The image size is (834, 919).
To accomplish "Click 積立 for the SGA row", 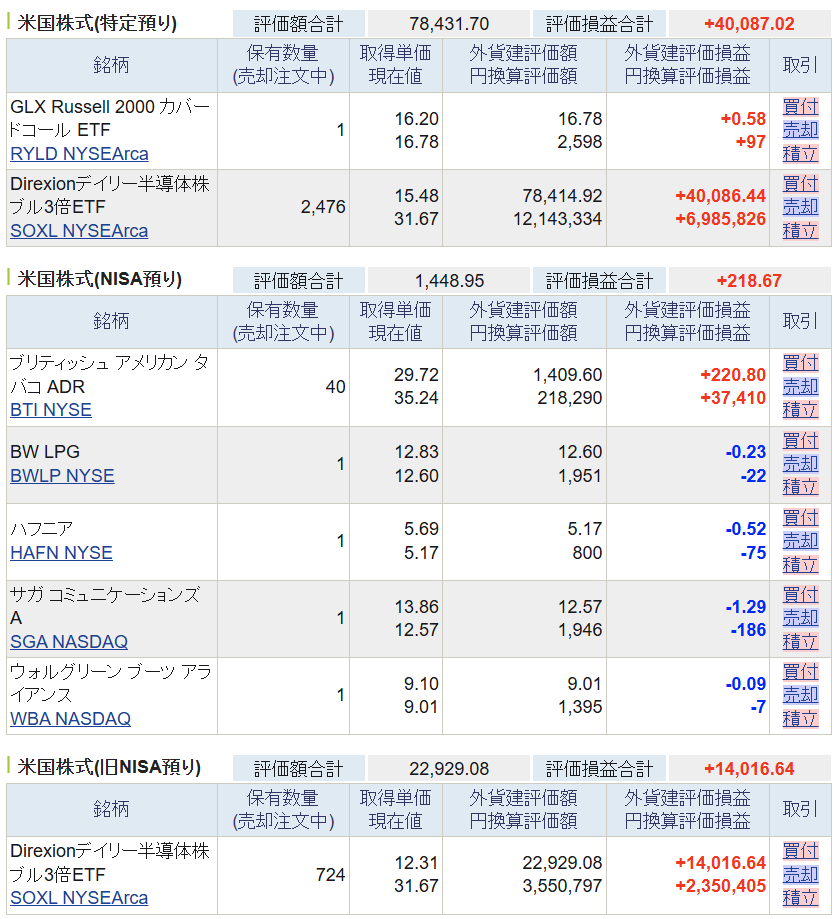I will coord(800,642).
